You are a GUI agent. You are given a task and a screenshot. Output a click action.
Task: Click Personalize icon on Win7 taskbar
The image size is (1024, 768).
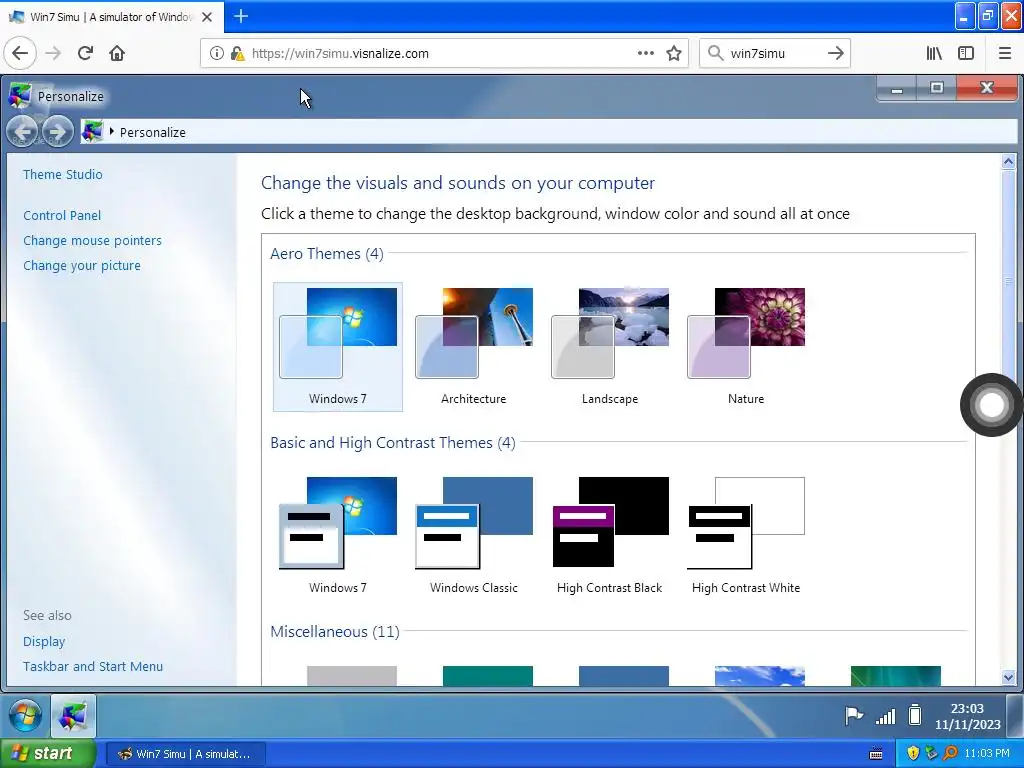point(73,716)
